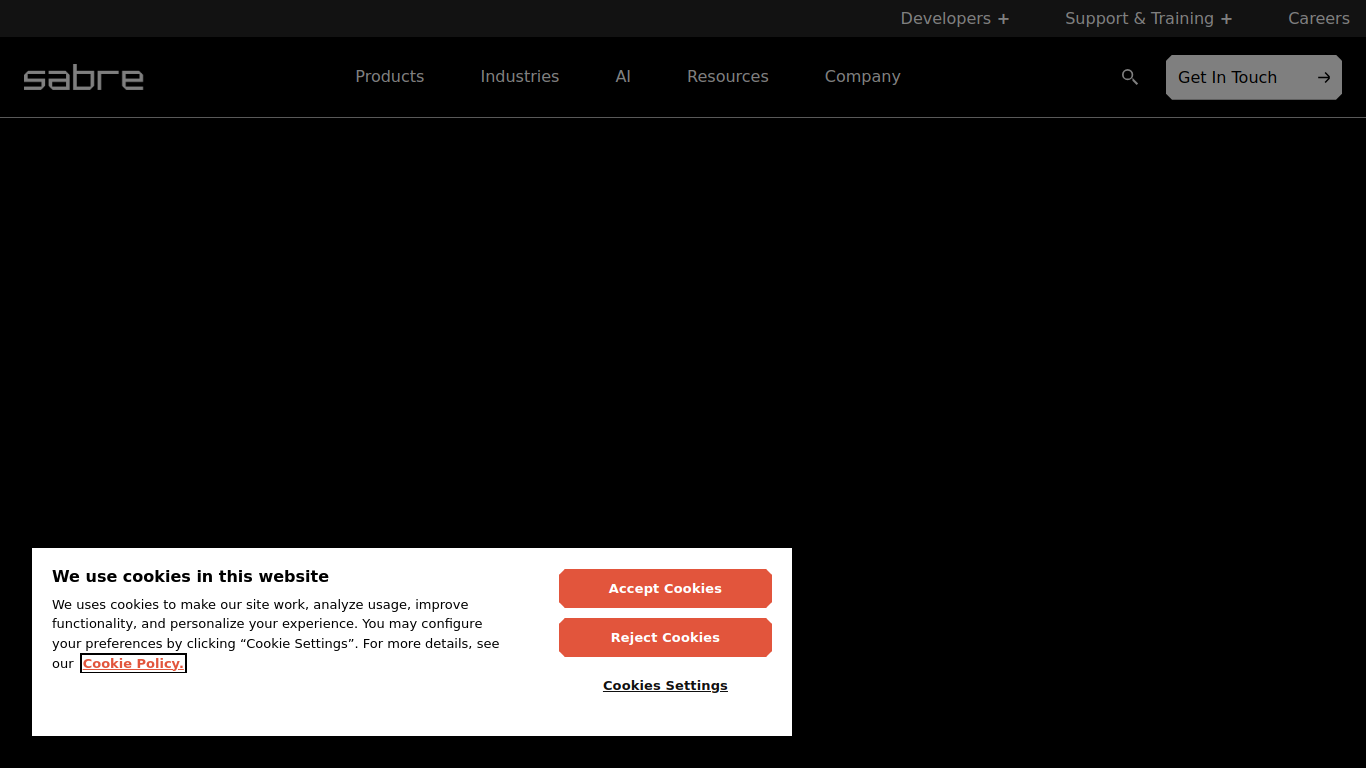Open the Company menu
Screen dimensions: 1366x768
pos(863,77)
